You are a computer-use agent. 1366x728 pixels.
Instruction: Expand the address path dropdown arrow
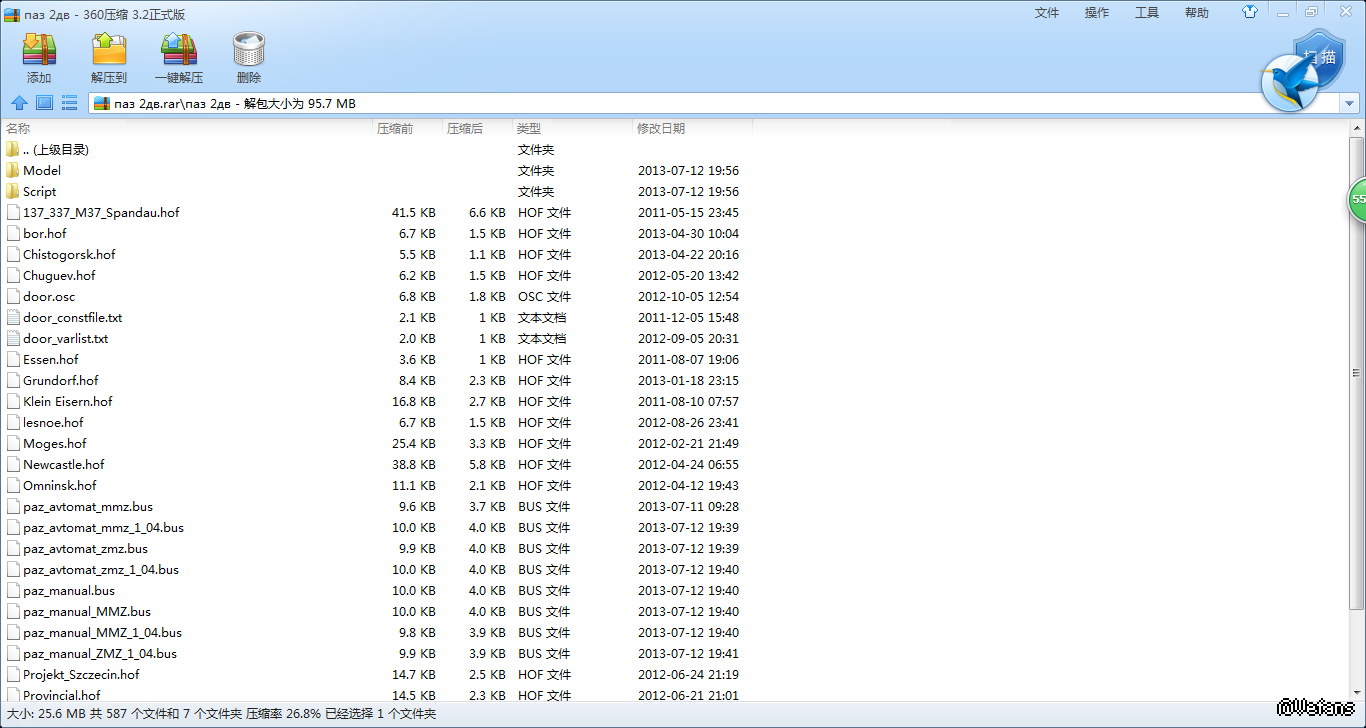[x=1350, y=104]
